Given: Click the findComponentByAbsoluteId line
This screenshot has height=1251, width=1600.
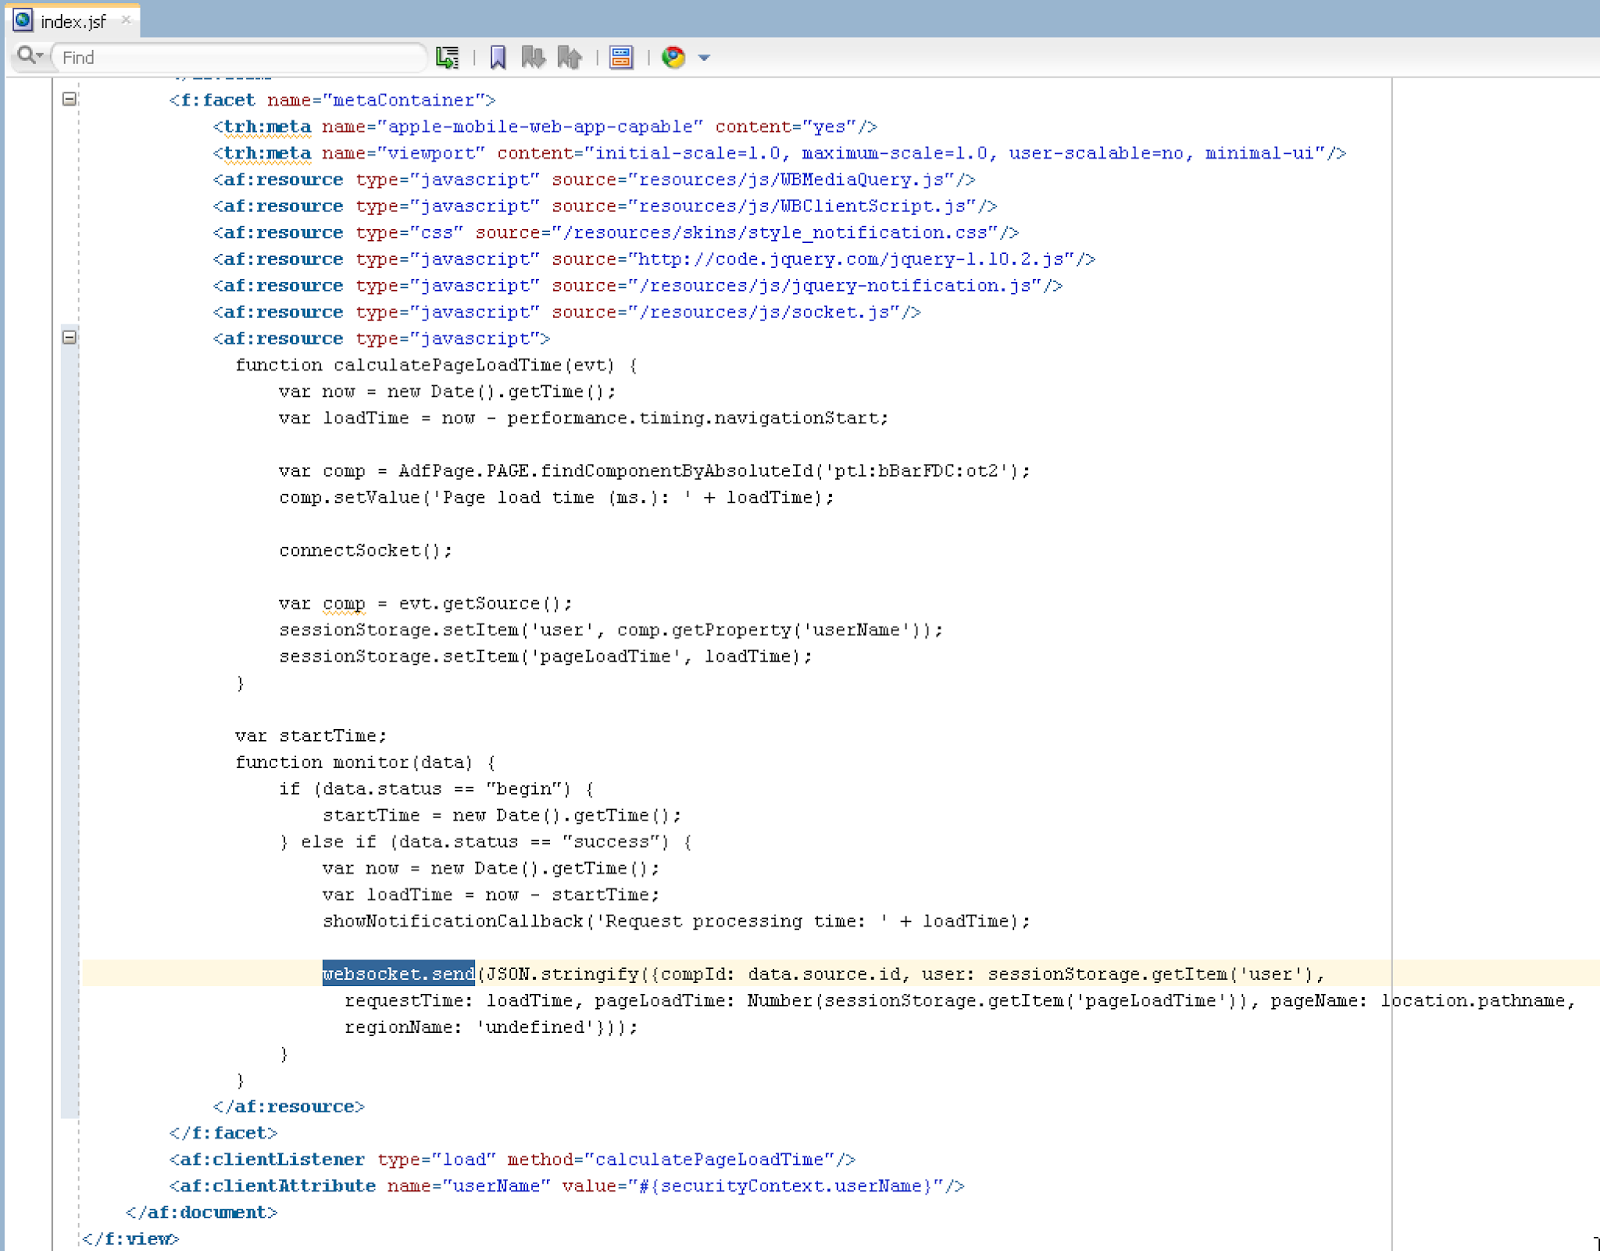Looking at the screenshot, I should (x=654, y=471).
